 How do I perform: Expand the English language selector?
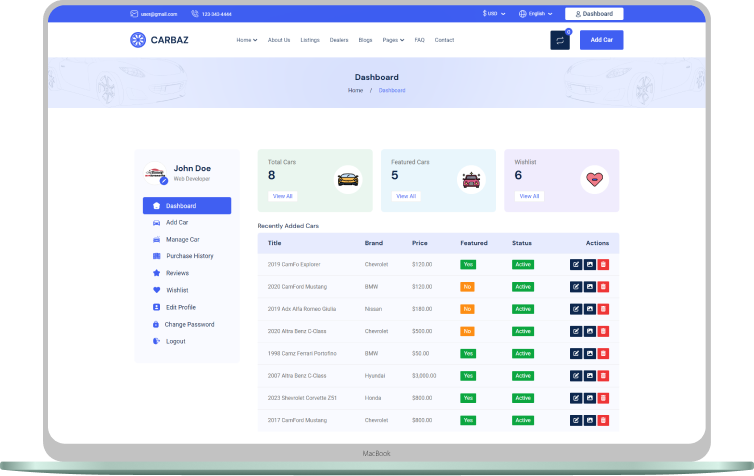539,14
